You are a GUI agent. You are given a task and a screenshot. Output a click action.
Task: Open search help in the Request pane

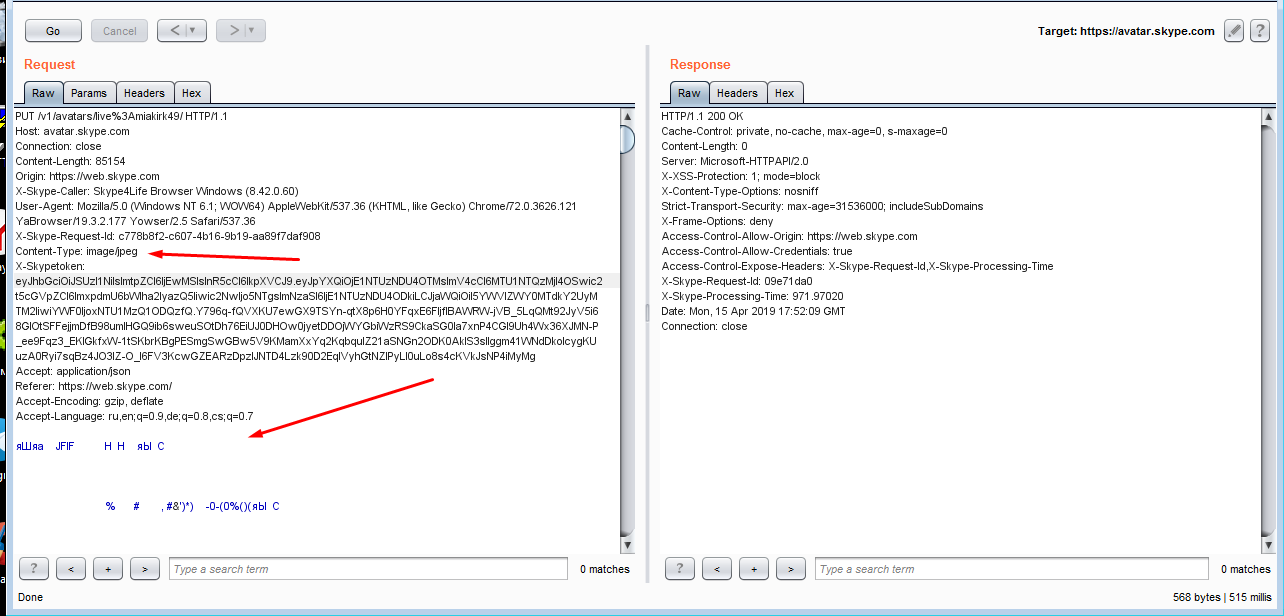coord(34,569)
